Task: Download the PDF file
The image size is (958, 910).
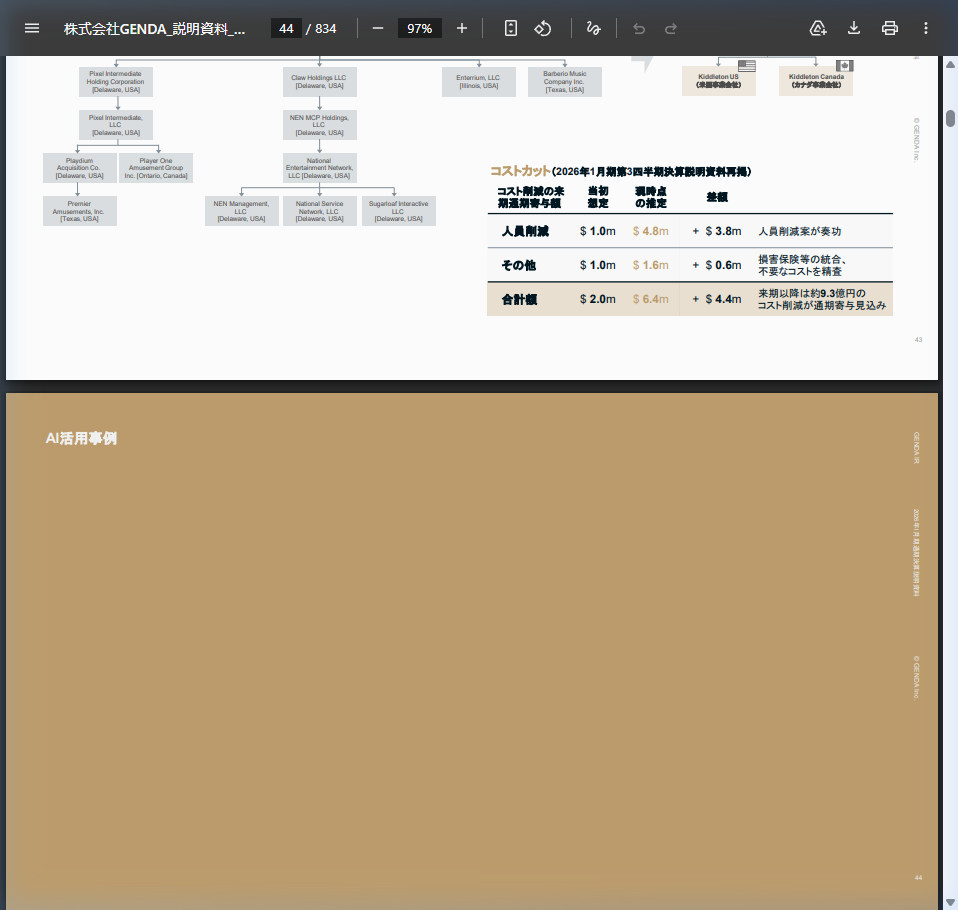Action: click(x=854, y=28)
